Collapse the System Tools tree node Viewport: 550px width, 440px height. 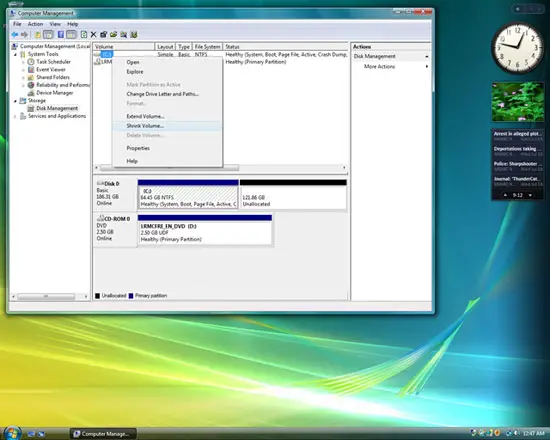point(15,54)
